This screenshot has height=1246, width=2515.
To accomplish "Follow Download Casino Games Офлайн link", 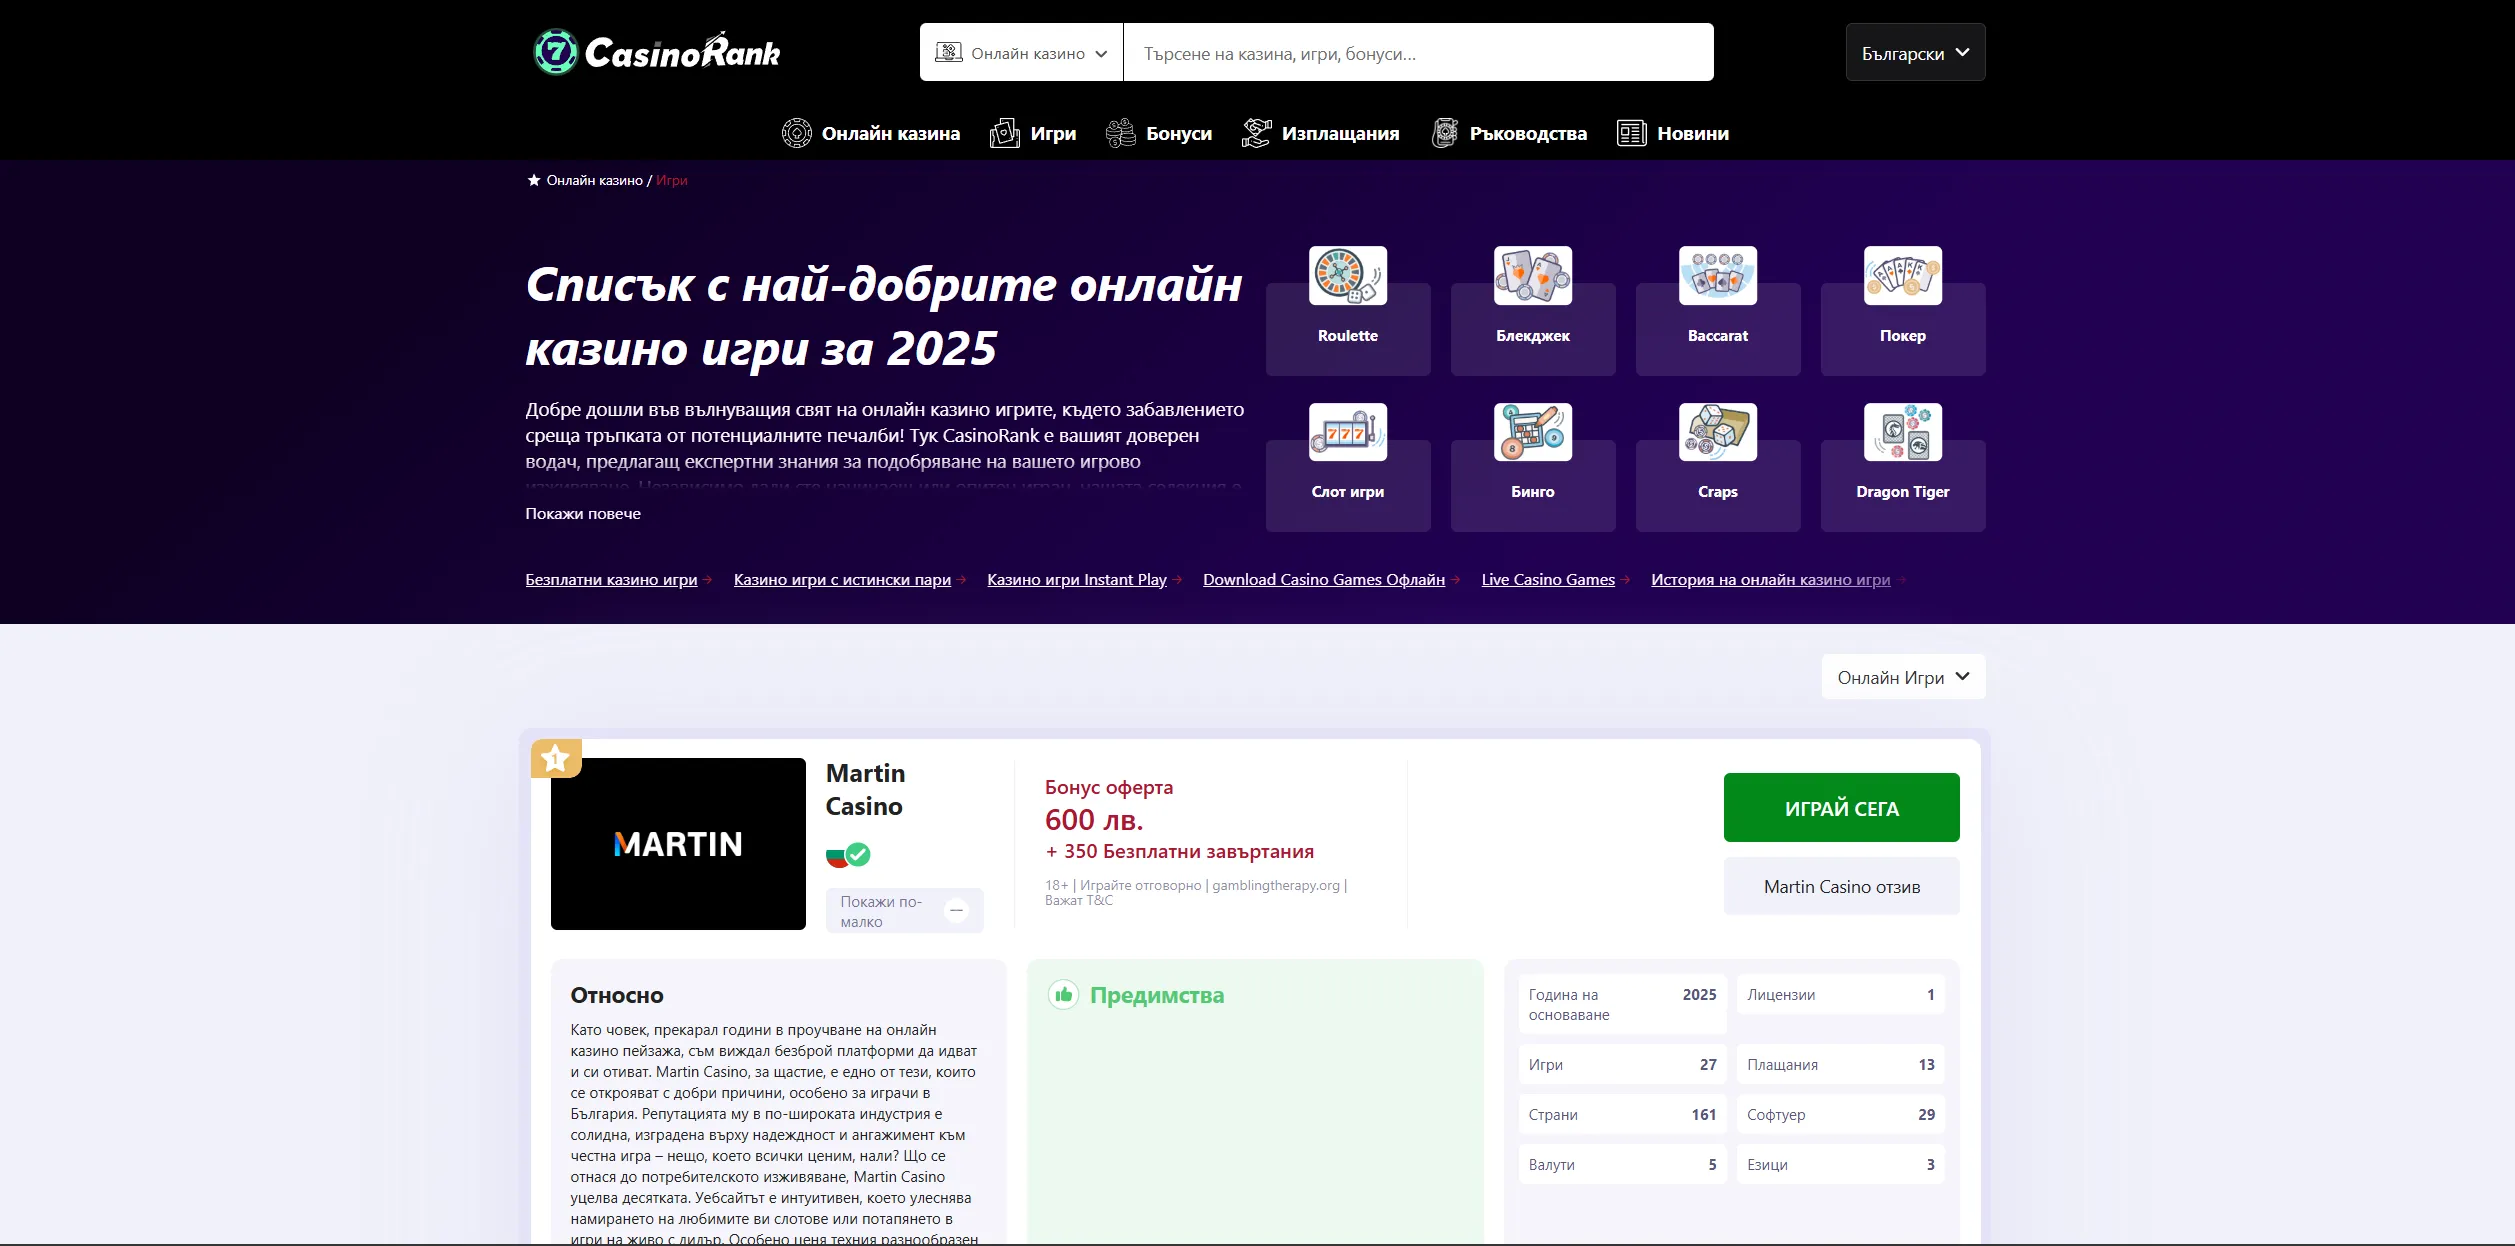I will click(1324, 580).
